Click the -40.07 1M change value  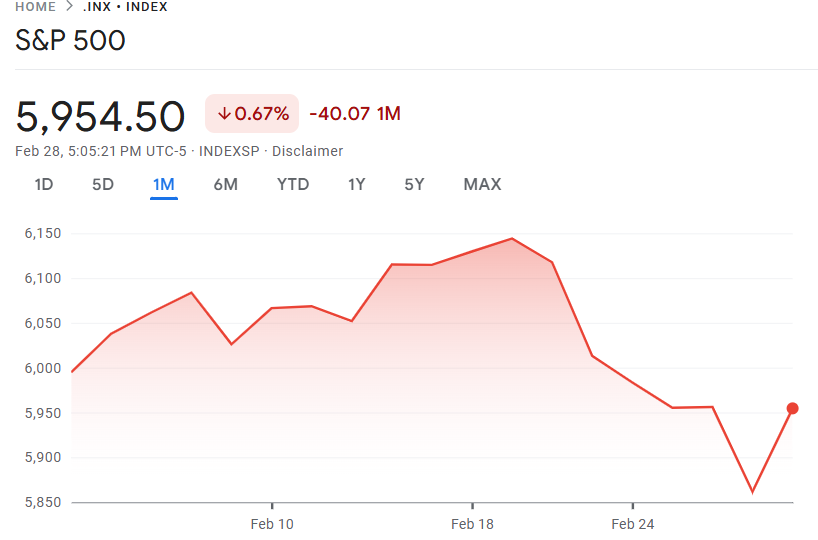355,114
